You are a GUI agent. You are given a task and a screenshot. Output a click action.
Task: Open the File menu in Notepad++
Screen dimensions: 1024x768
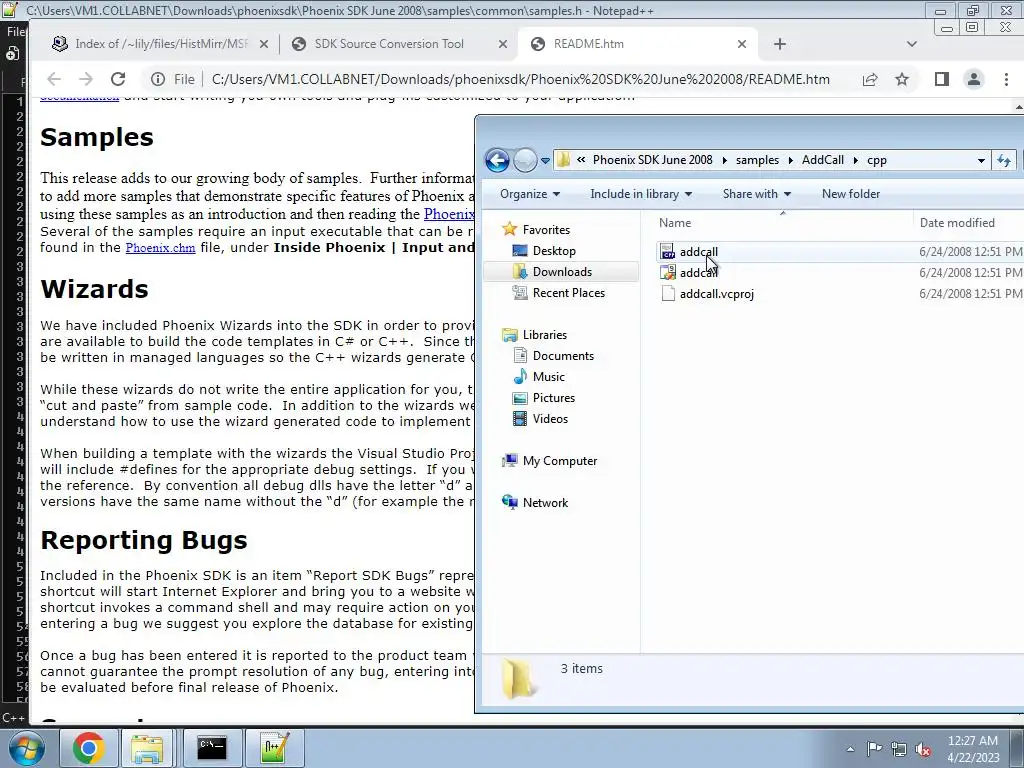[16, 31]
